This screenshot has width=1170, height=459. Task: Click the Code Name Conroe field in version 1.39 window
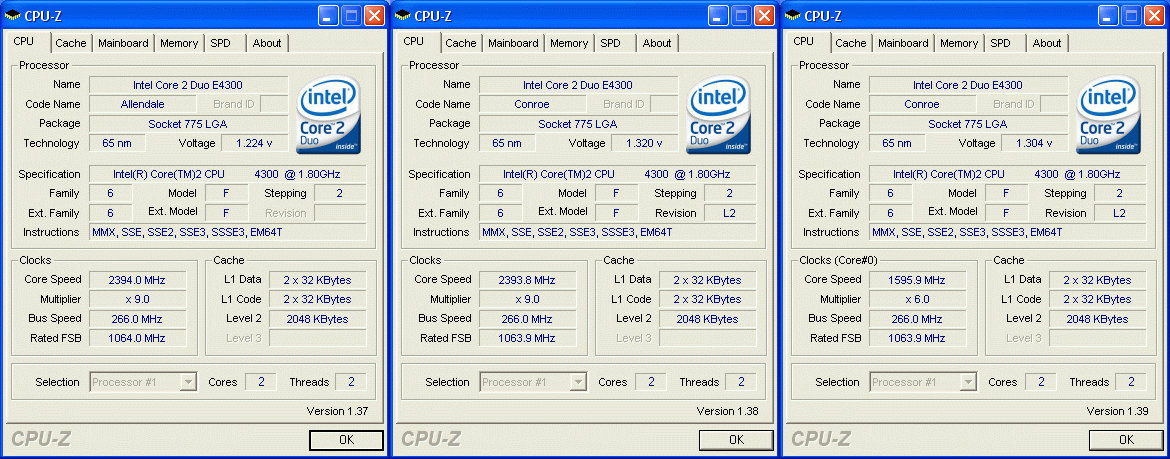click(923, 104)
